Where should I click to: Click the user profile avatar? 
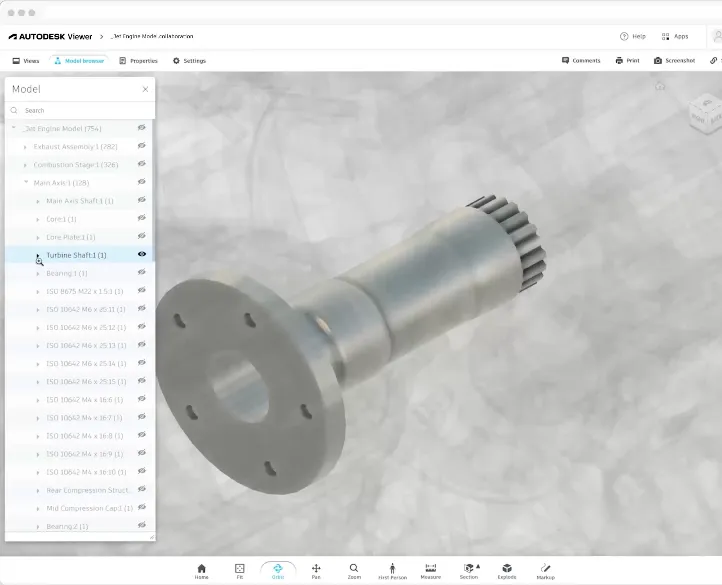[717, 36]
